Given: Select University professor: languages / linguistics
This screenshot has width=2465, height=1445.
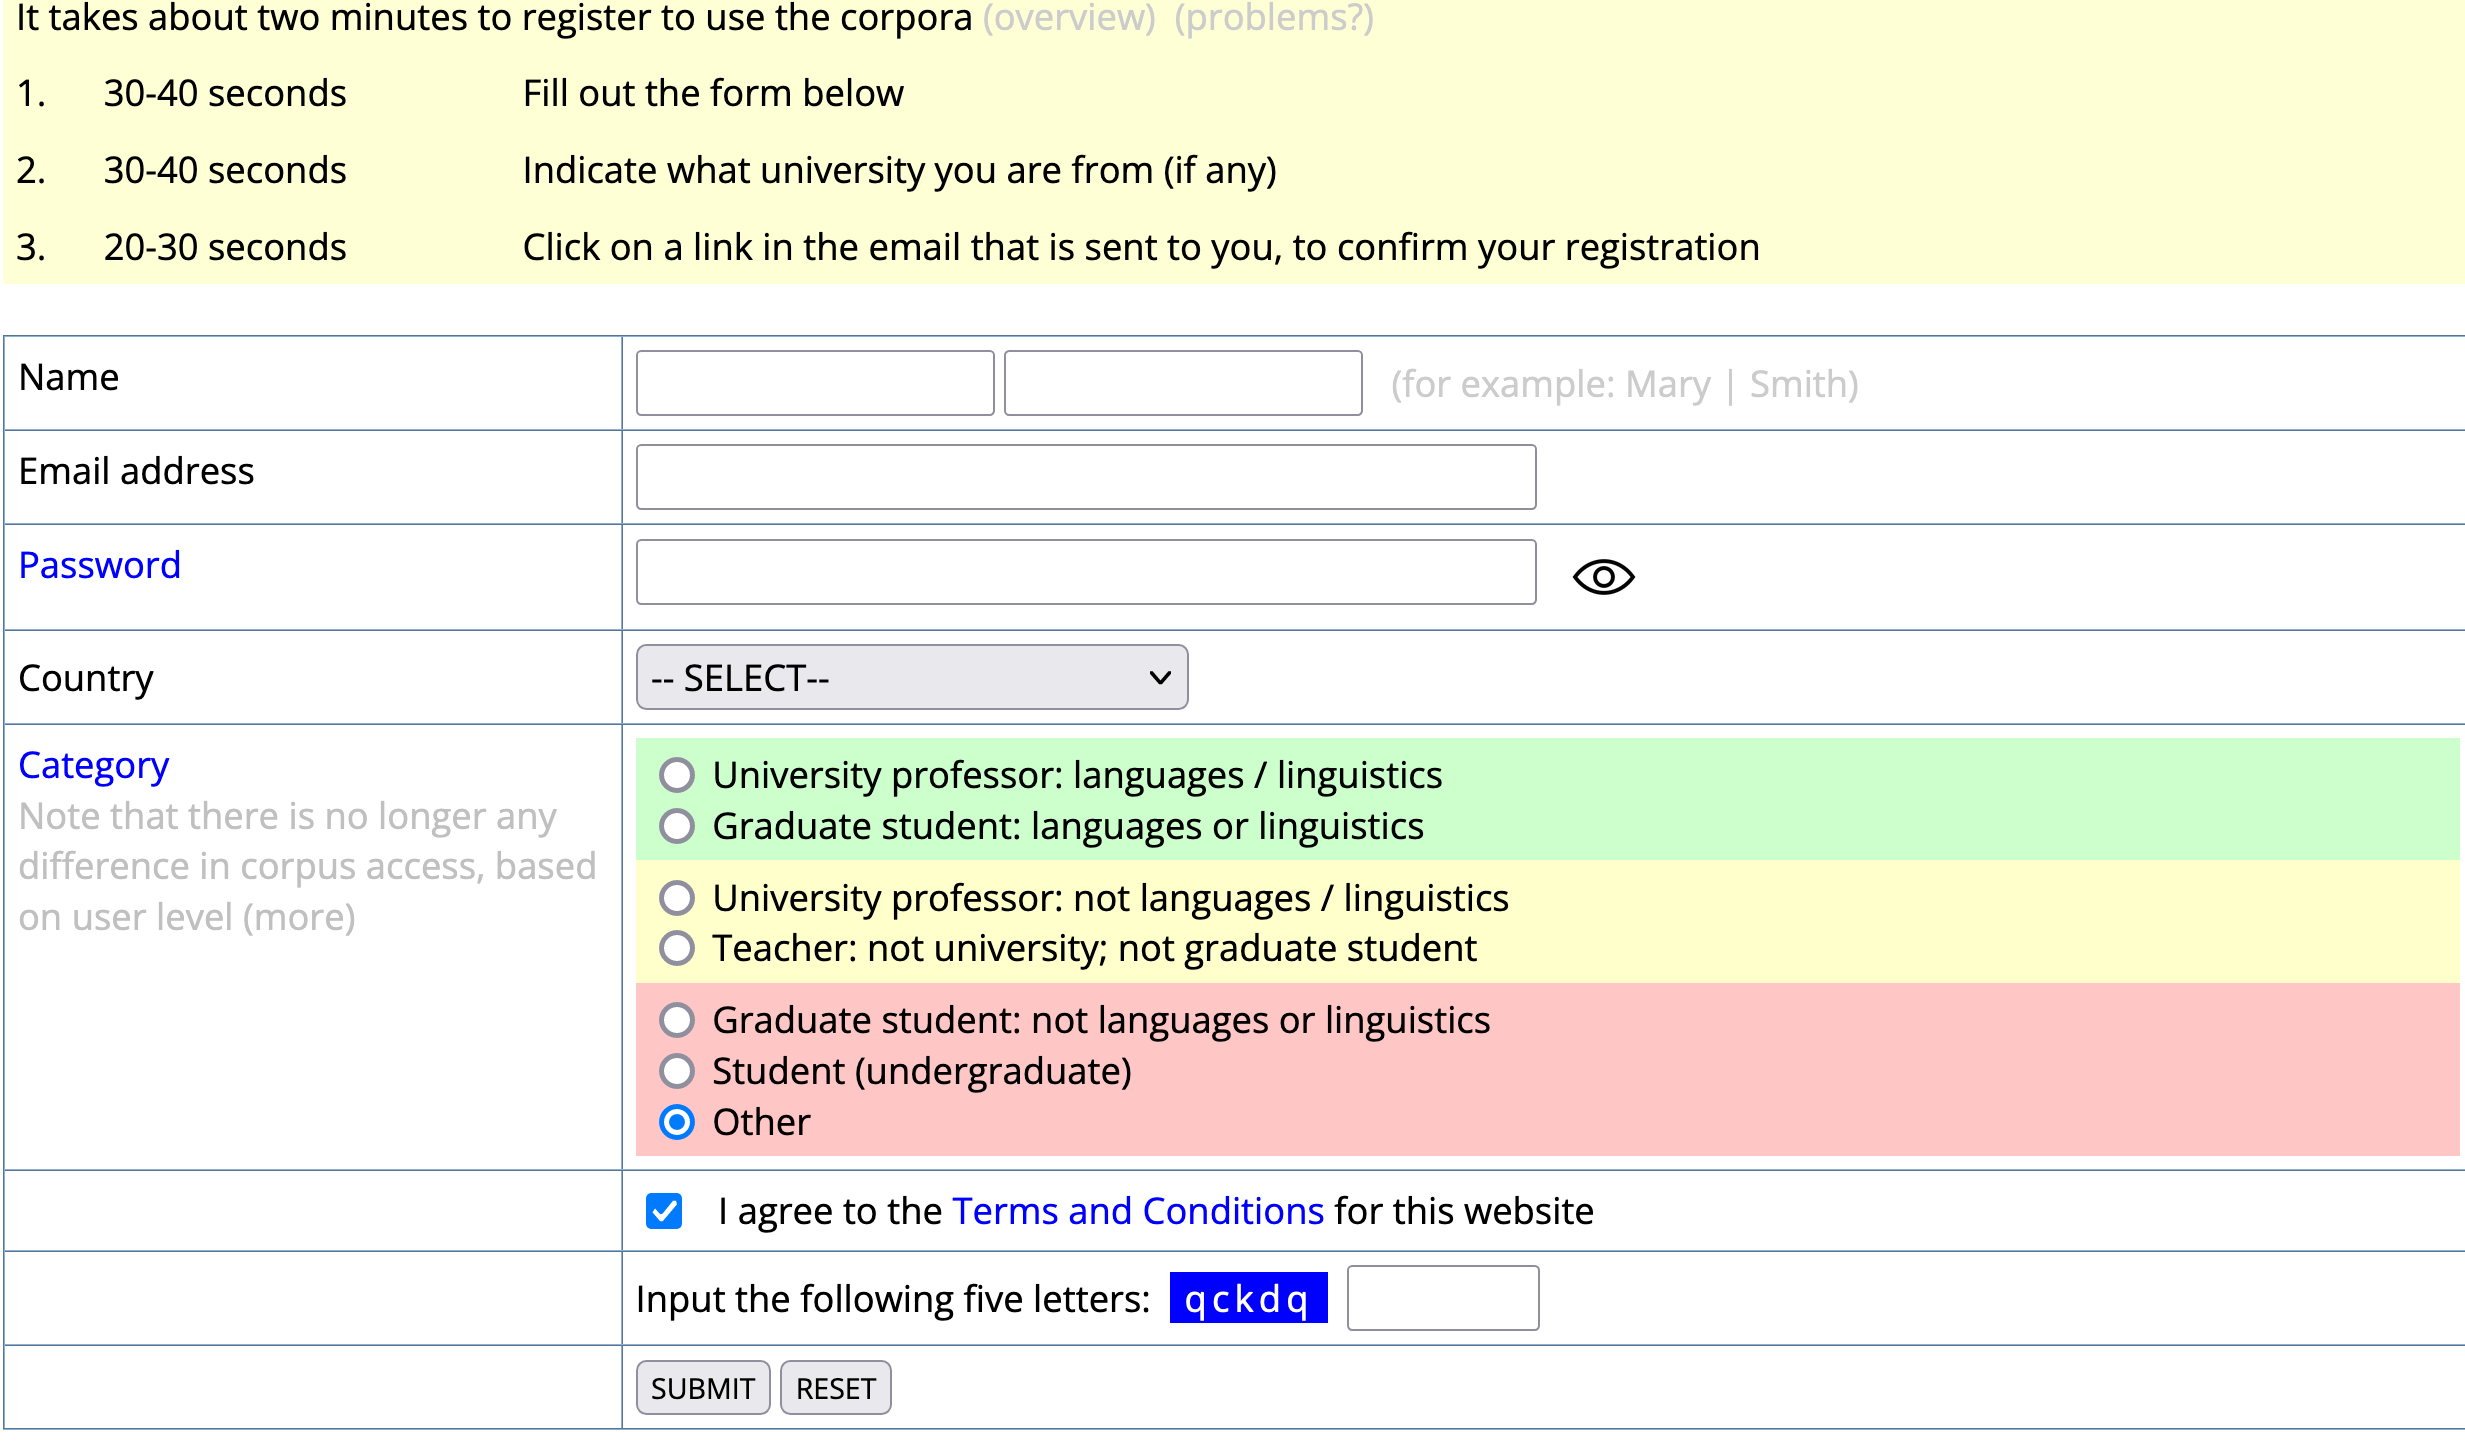Looking at the screenshot, I should pos(677,775).
